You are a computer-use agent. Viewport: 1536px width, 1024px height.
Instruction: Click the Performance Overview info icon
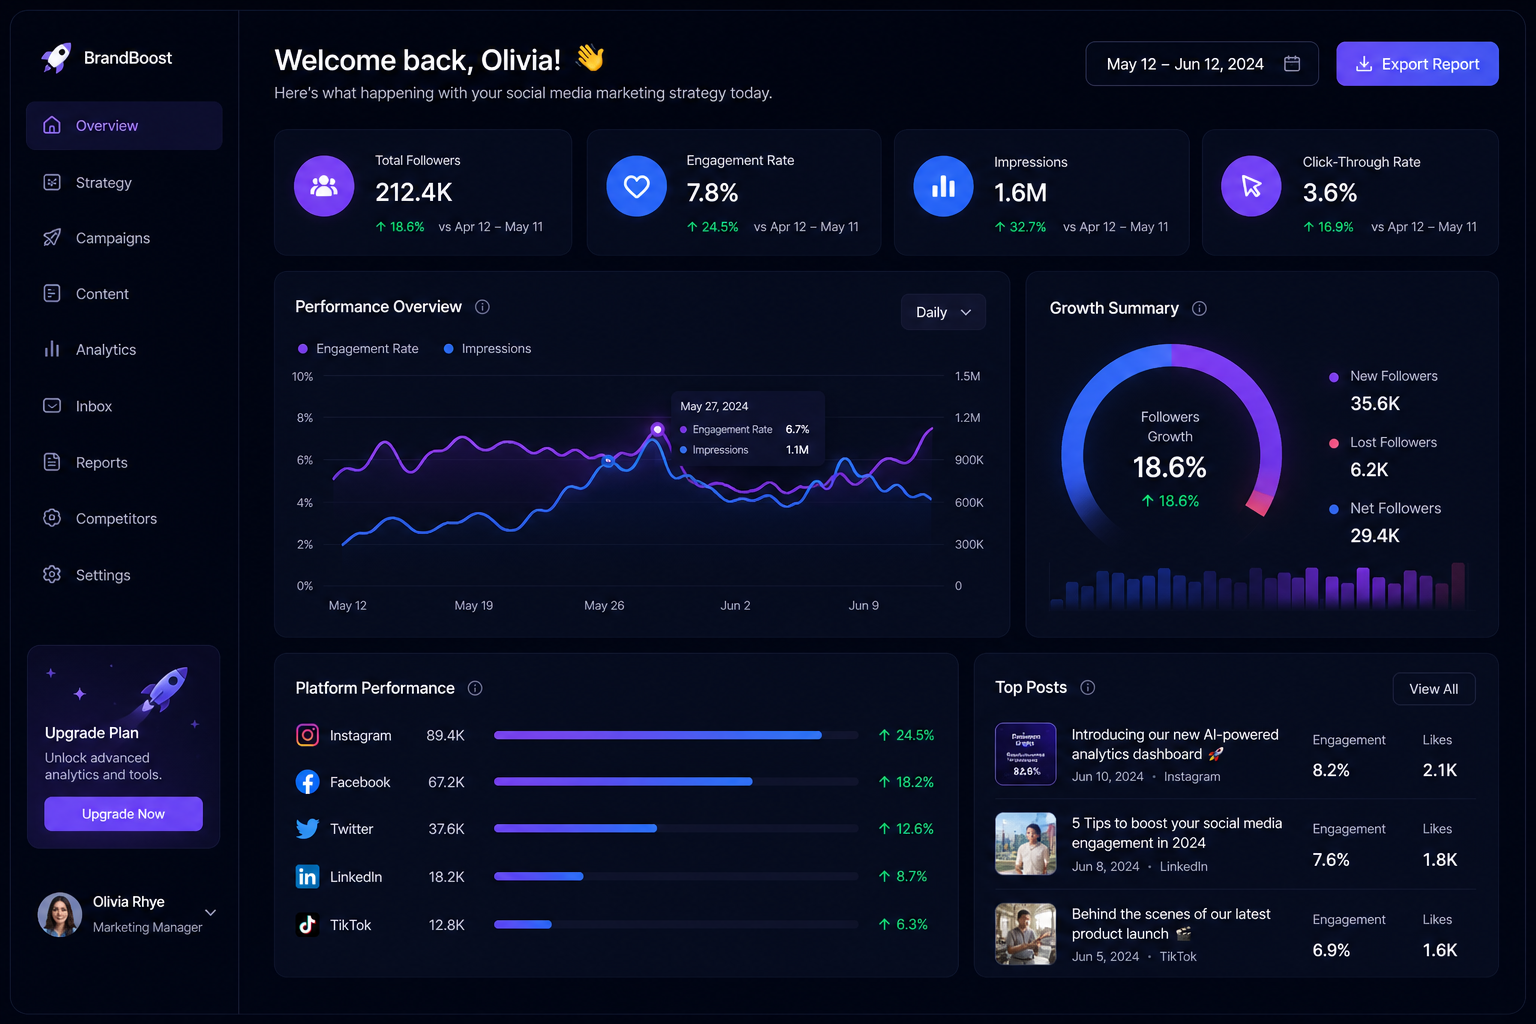[482, 307]
